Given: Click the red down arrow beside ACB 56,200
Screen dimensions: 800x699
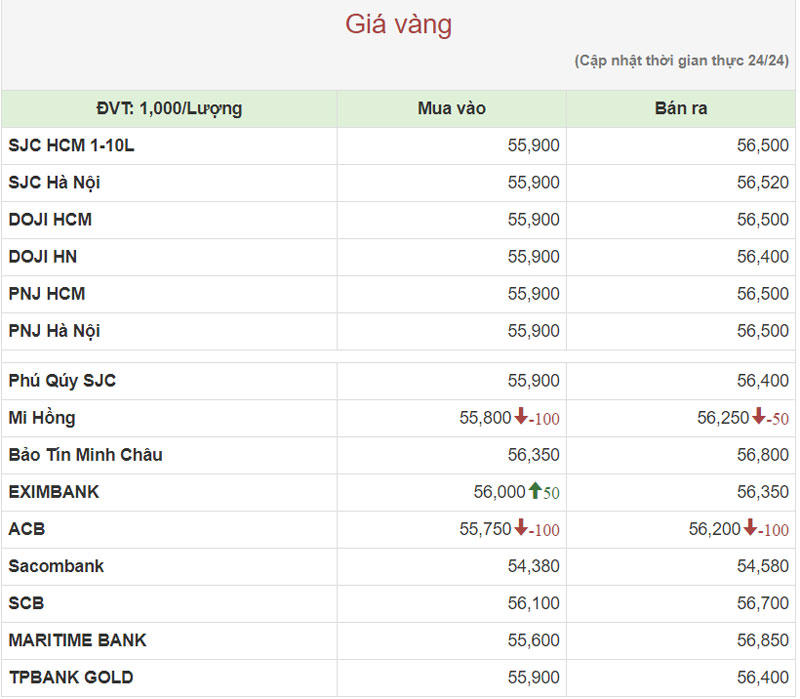Looking at the screenshot, I should click(750, 529).
